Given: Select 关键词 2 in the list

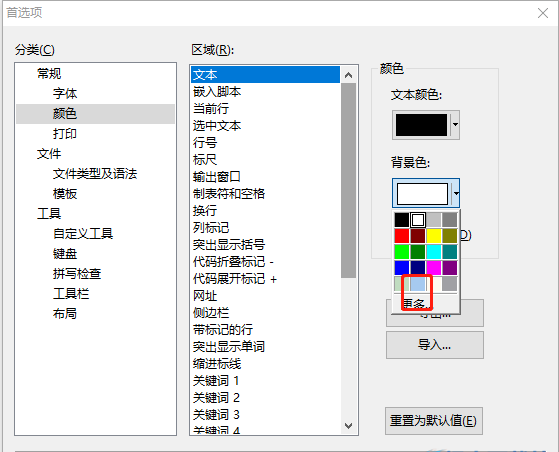Looking at the screenshot, I should tap(265, 398).
